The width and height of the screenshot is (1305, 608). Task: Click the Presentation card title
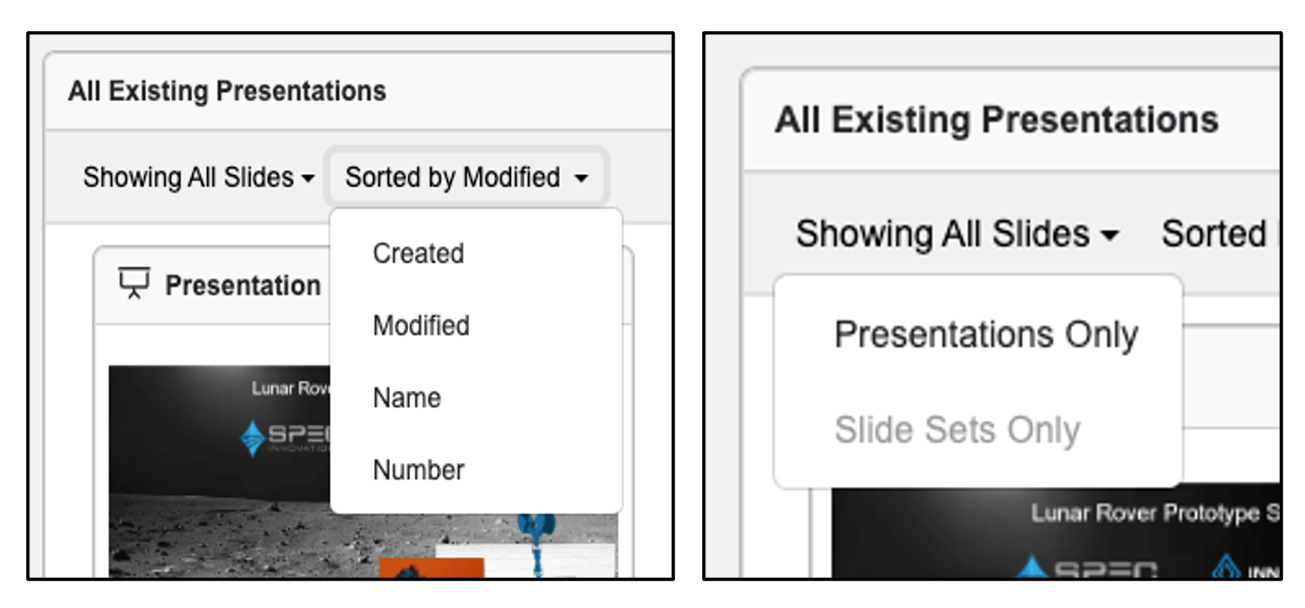coord(242,286)
